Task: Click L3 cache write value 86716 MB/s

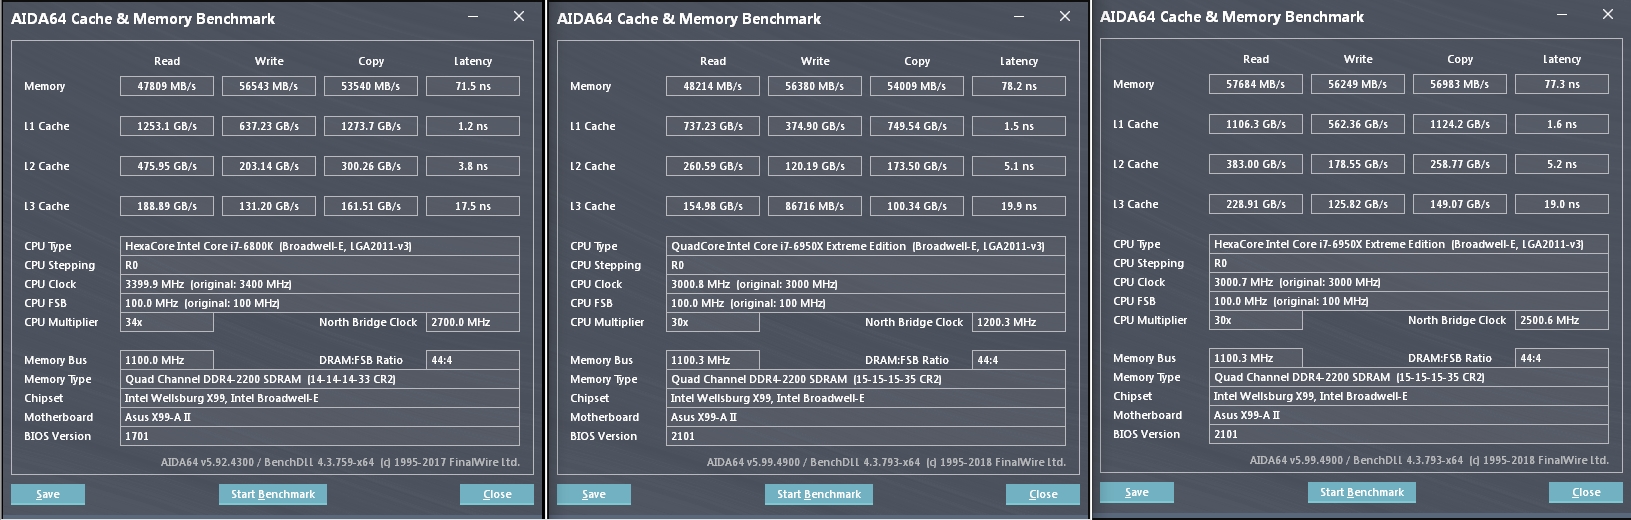Action: point(815,206)
